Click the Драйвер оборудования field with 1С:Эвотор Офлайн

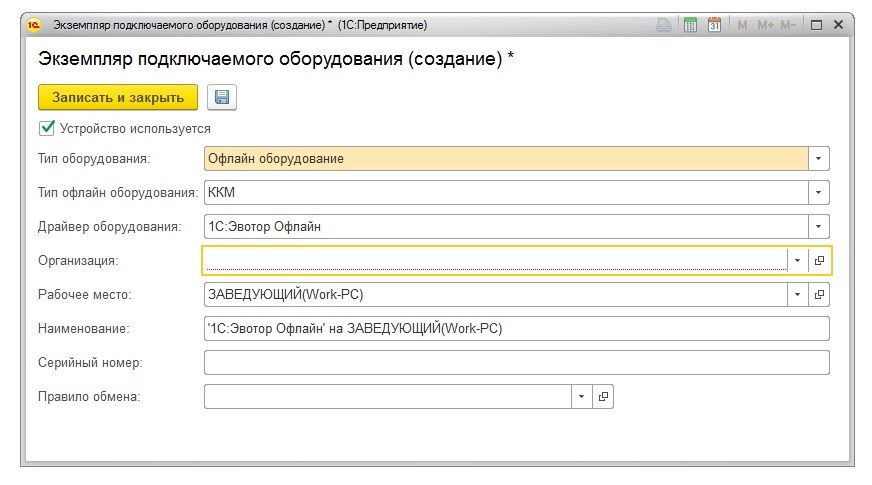(x=506, y=226)
